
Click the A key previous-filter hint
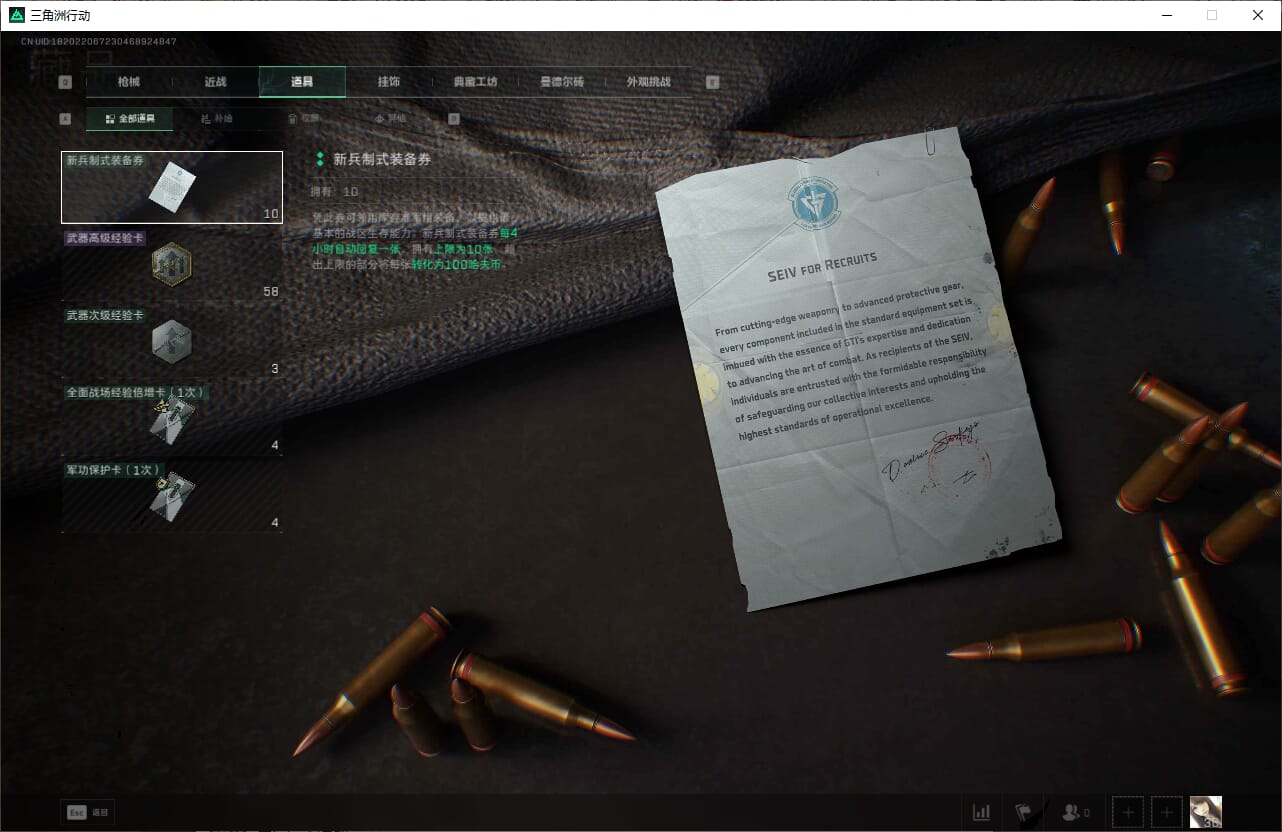click(x=66, y=118)
